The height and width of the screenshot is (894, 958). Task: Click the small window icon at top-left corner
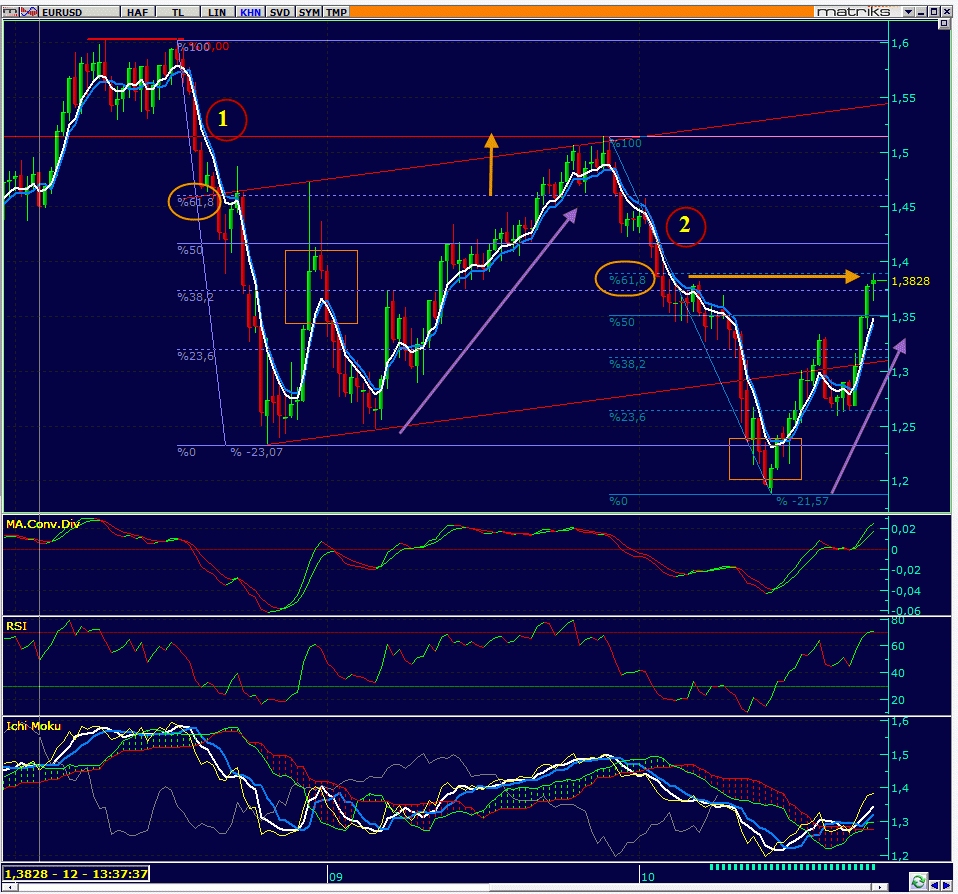click(x=10, y=11)
